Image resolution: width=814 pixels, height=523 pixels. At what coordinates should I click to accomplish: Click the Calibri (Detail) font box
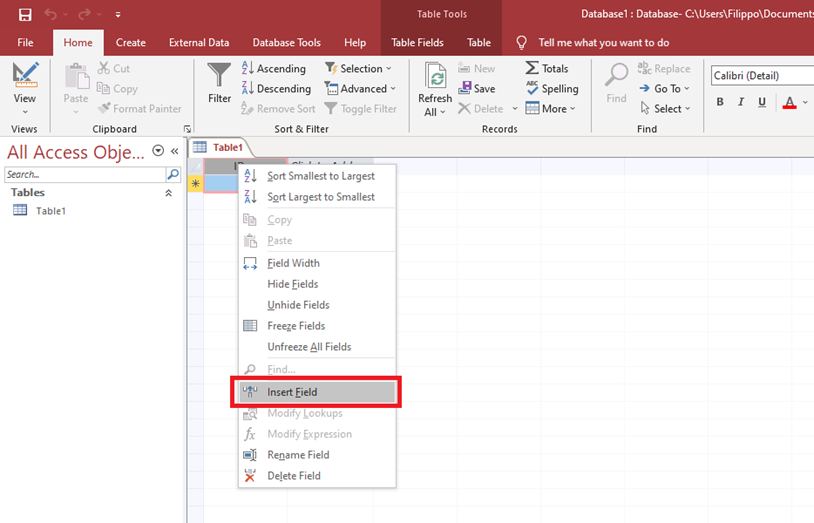pyautogui.click(x=762, y=76)
